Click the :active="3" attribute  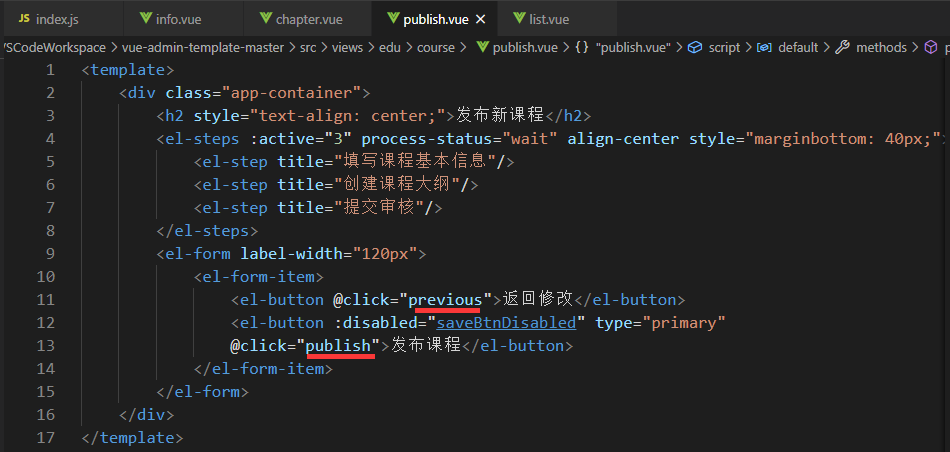click(x=301, y=139)
